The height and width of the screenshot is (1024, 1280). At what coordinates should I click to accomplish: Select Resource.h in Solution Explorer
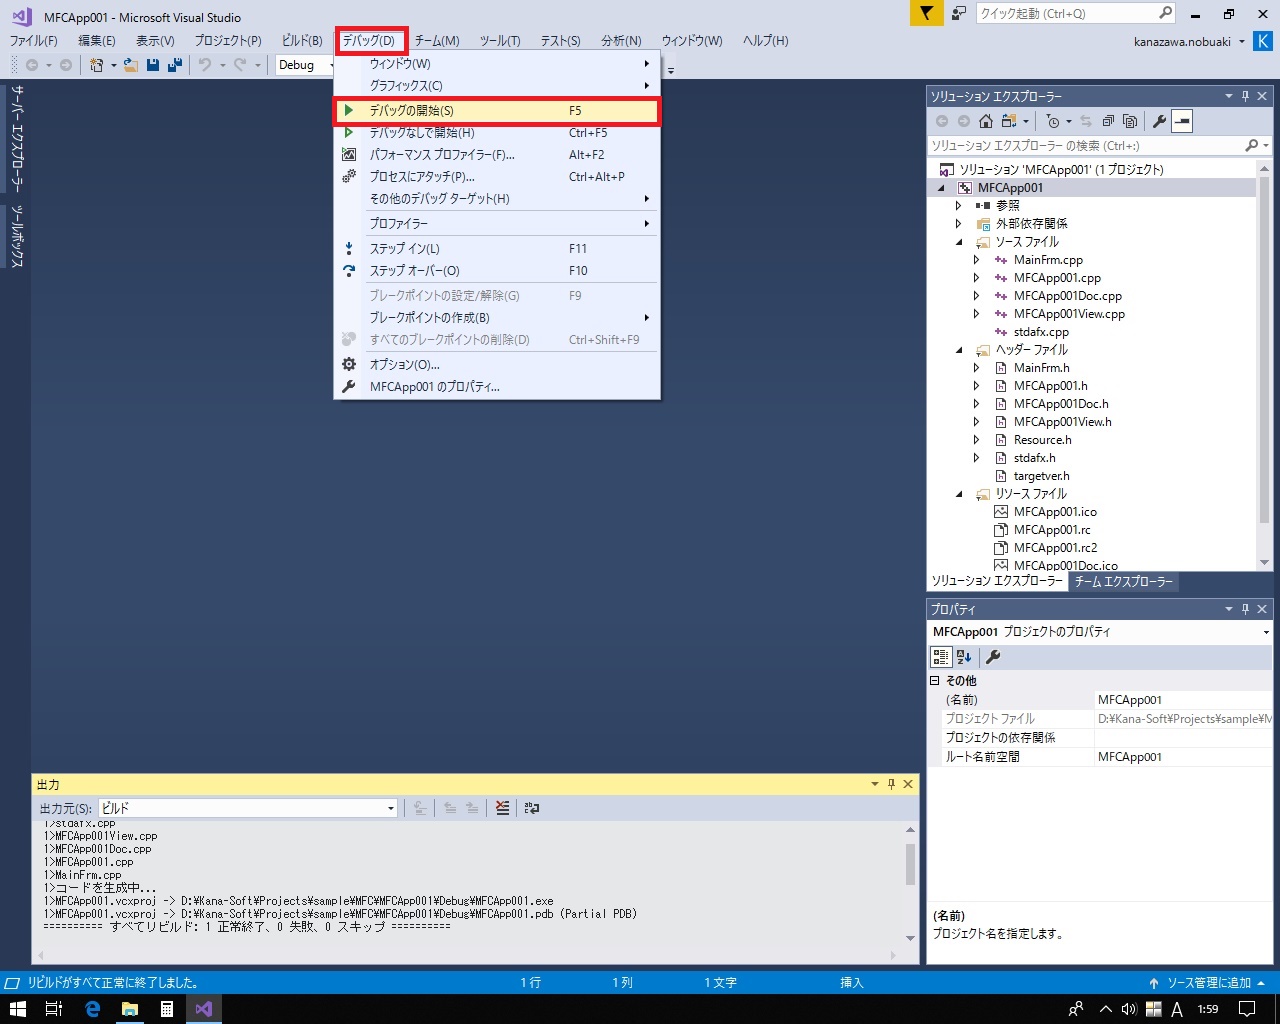pyautogui.click(x=1042, y=440)
